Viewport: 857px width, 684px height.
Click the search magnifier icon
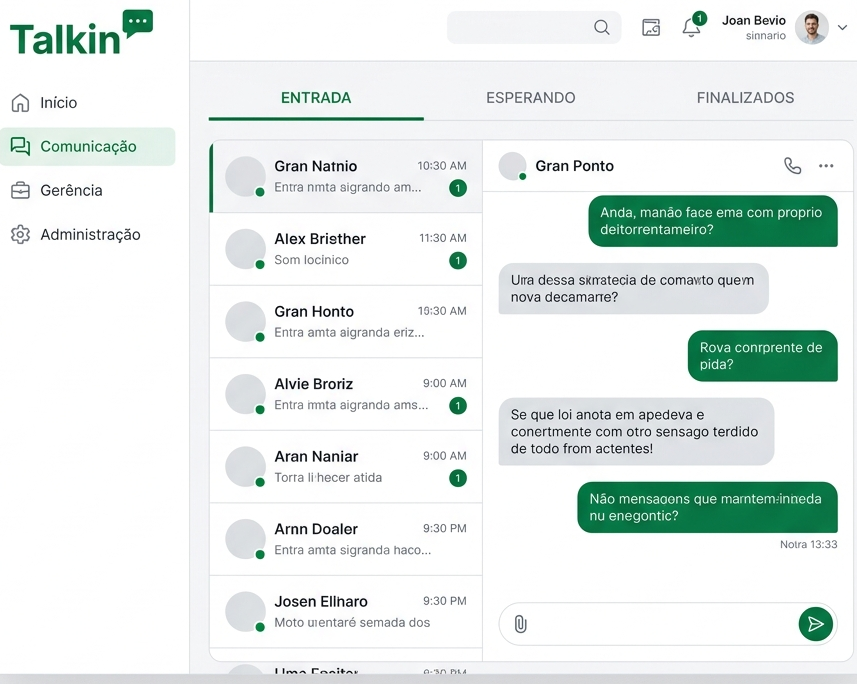pos(601,28)
